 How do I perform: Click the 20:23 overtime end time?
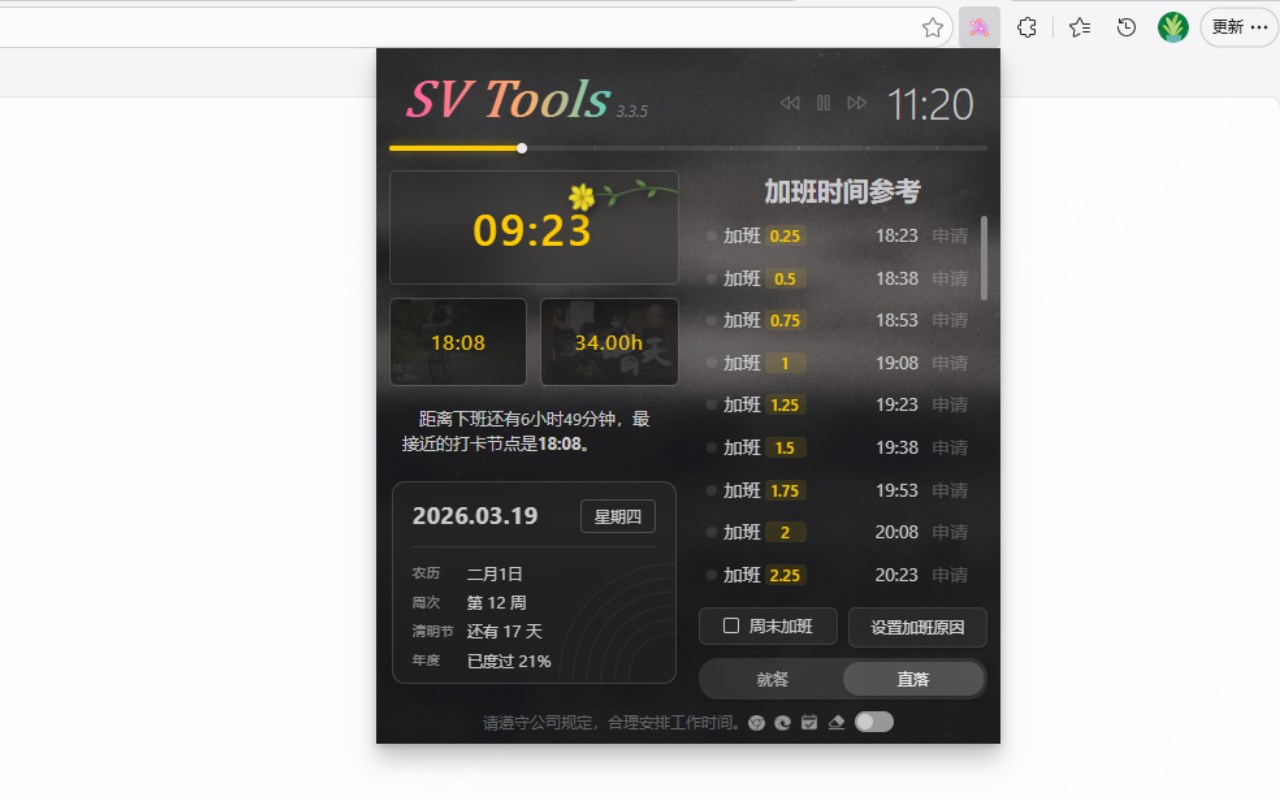[897, 575]
